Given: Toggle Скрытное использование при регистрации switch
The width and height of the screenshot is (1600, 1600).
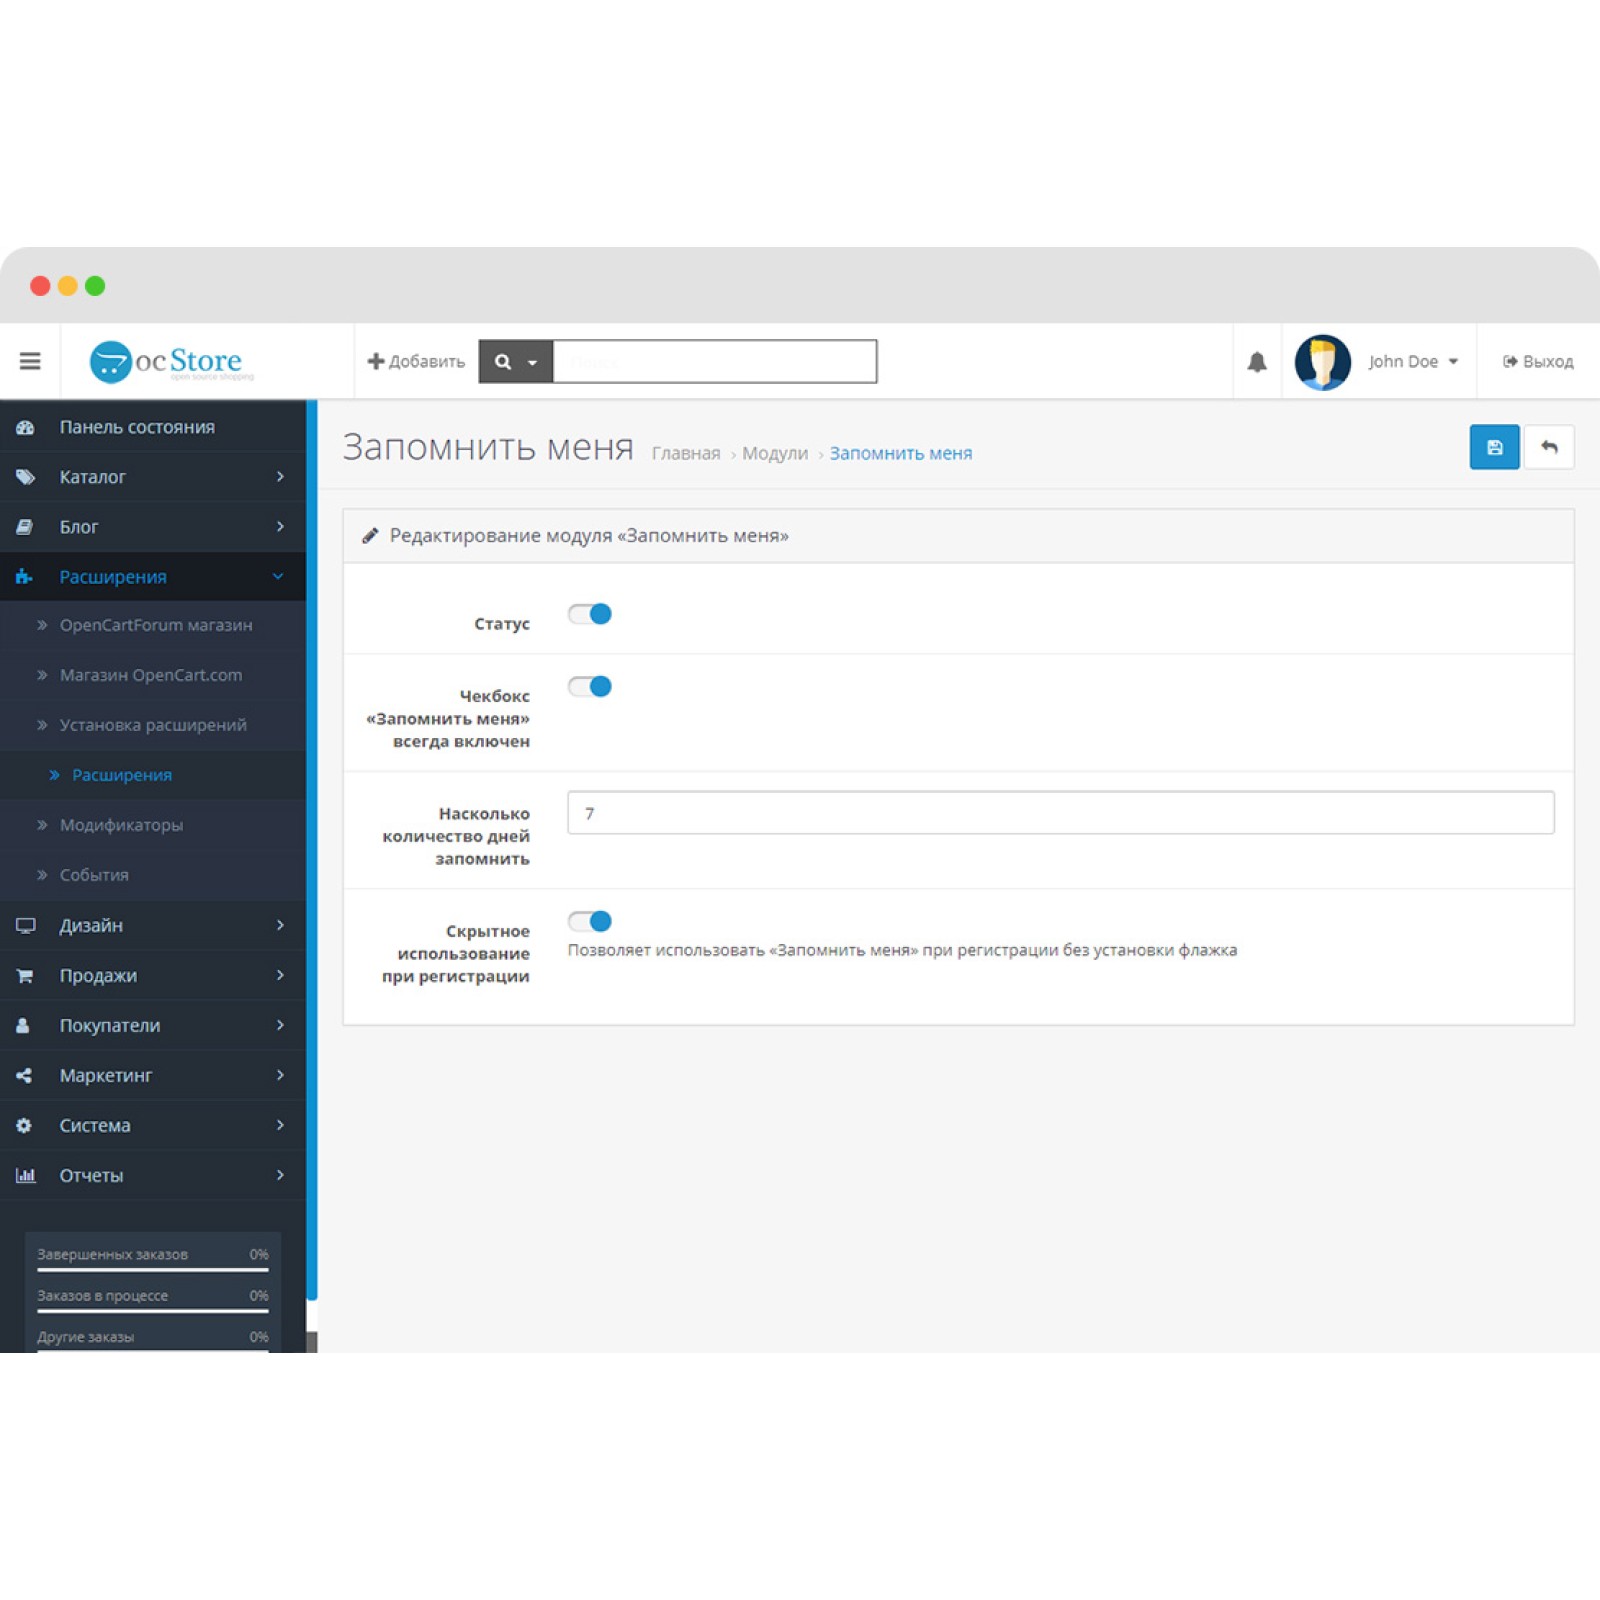Looking at the screenshot, I should tap(590, 921).
